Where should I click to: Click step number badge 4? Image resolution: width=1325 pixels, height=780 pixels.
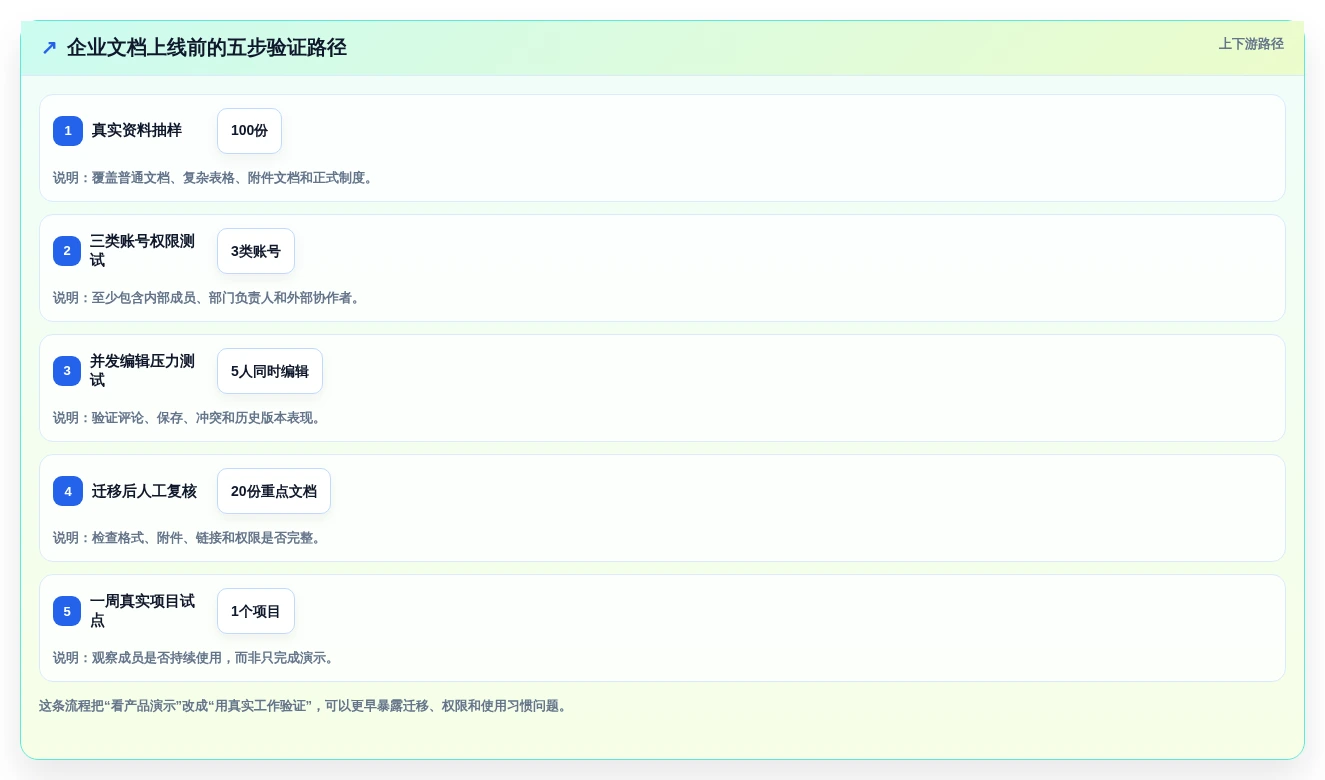click(68, 491)
